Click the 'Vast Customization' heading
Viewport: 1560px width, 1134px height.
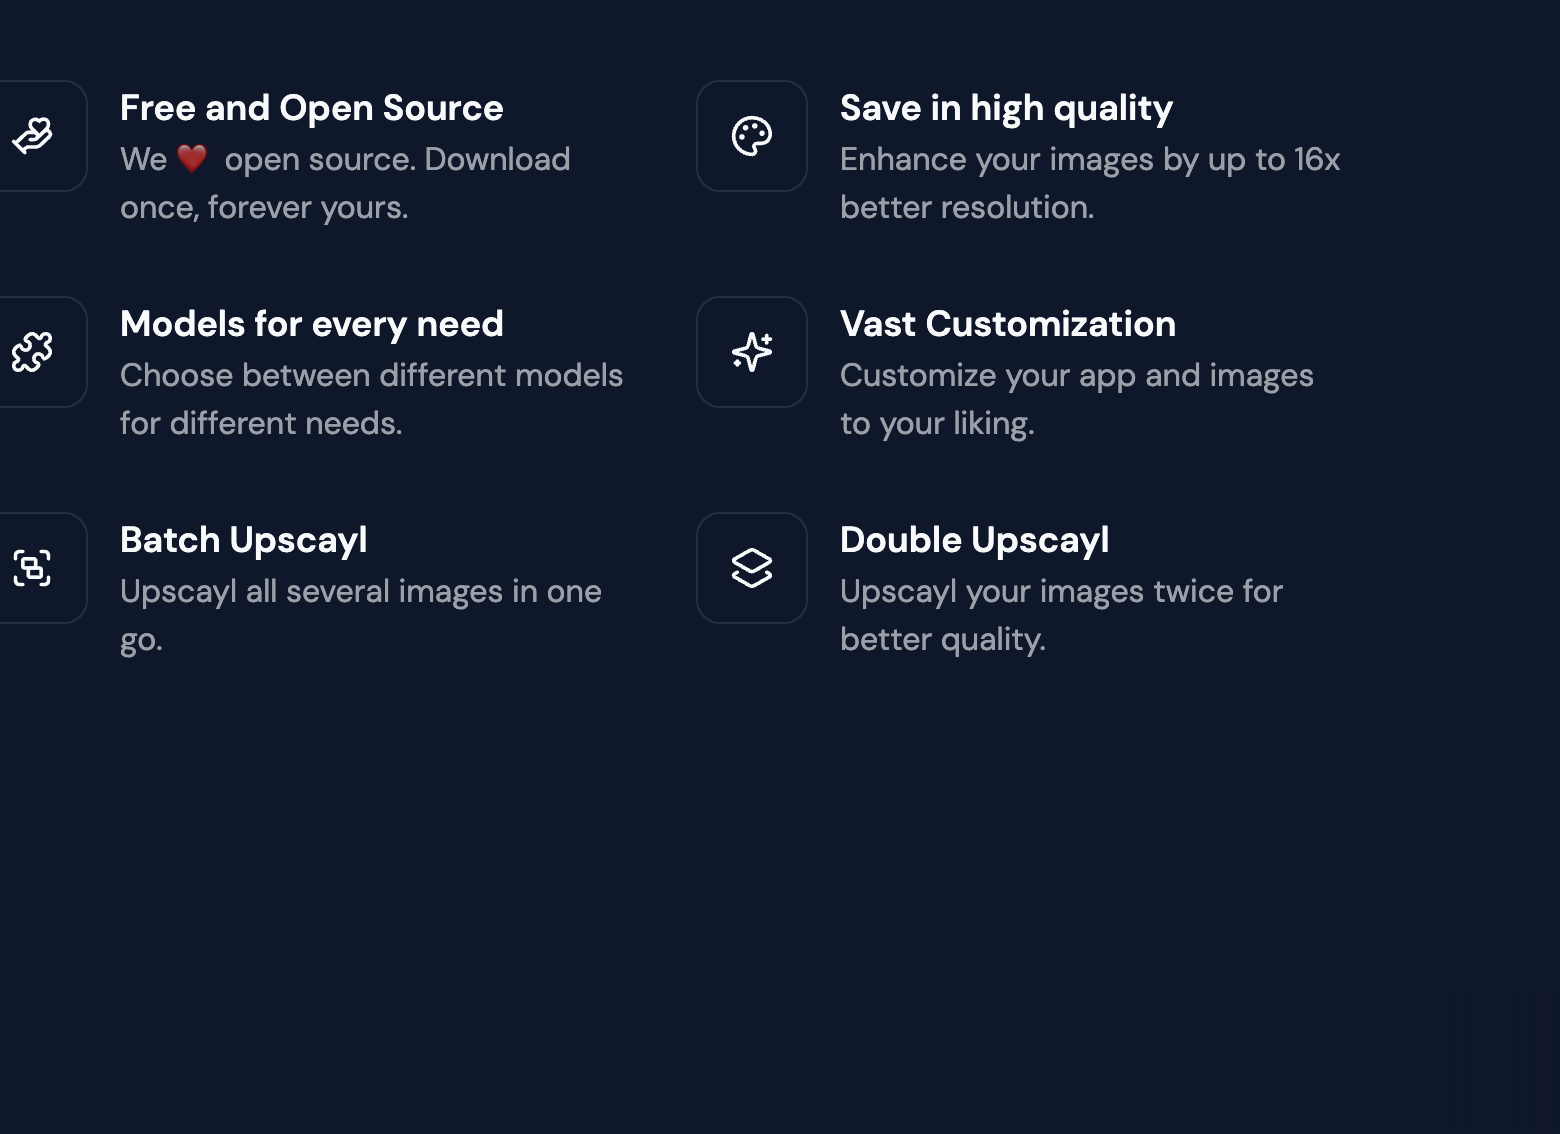click(1008, 324)
